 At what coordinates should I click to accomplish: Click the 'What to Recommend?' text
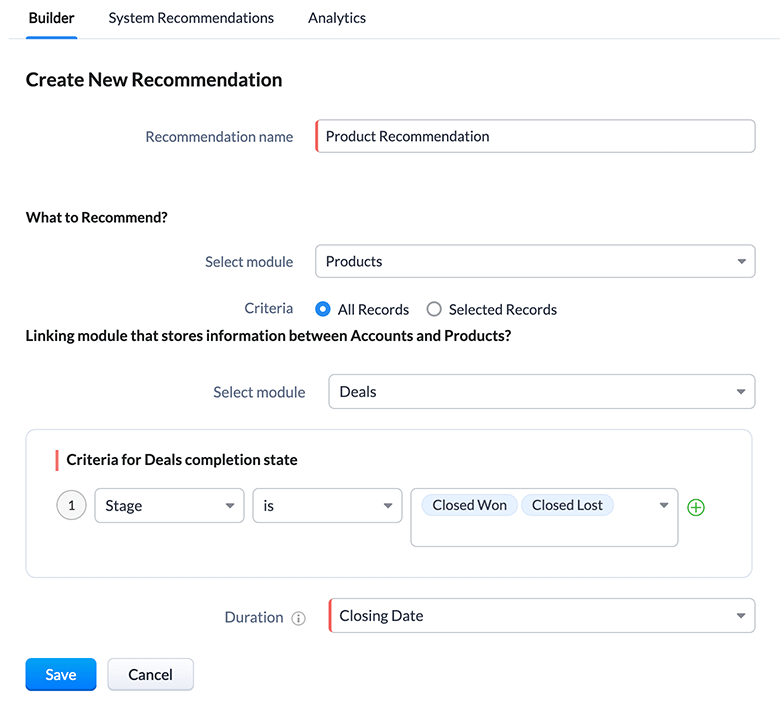tap(97, 217)
